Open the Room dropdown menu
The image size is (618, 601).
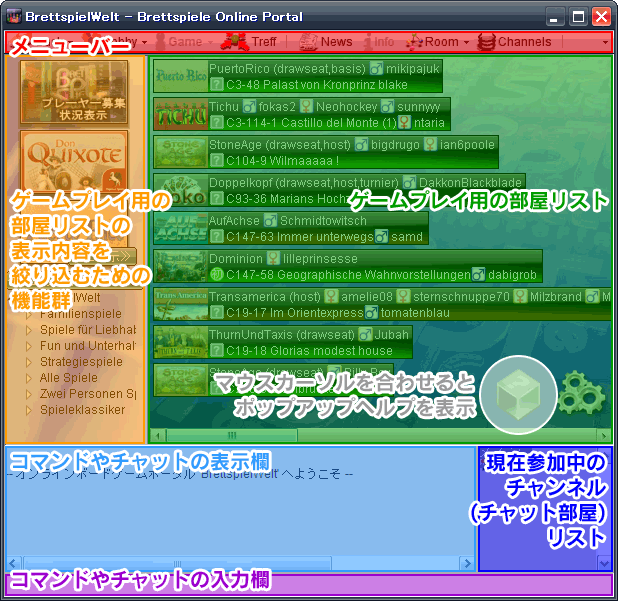coord(440,42)
